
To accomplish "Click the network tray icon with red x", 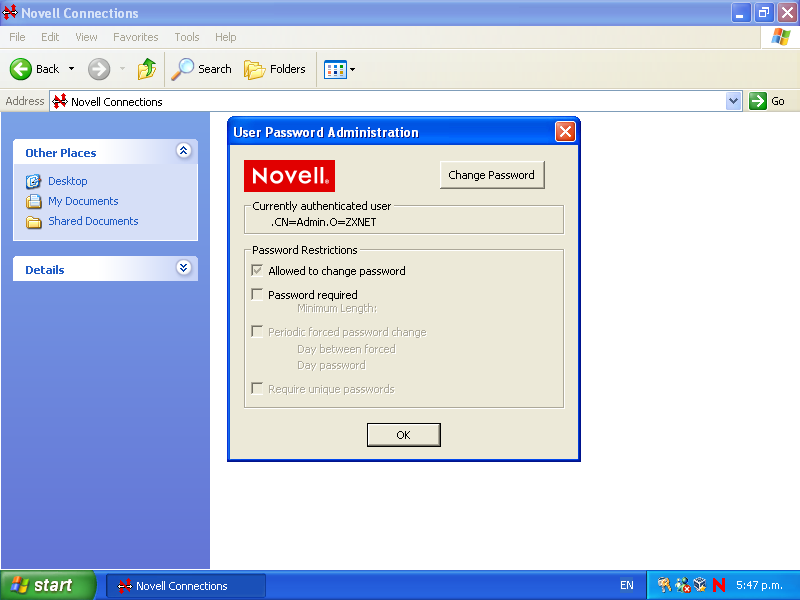I will pyautogui.click(x=683, y=585).
